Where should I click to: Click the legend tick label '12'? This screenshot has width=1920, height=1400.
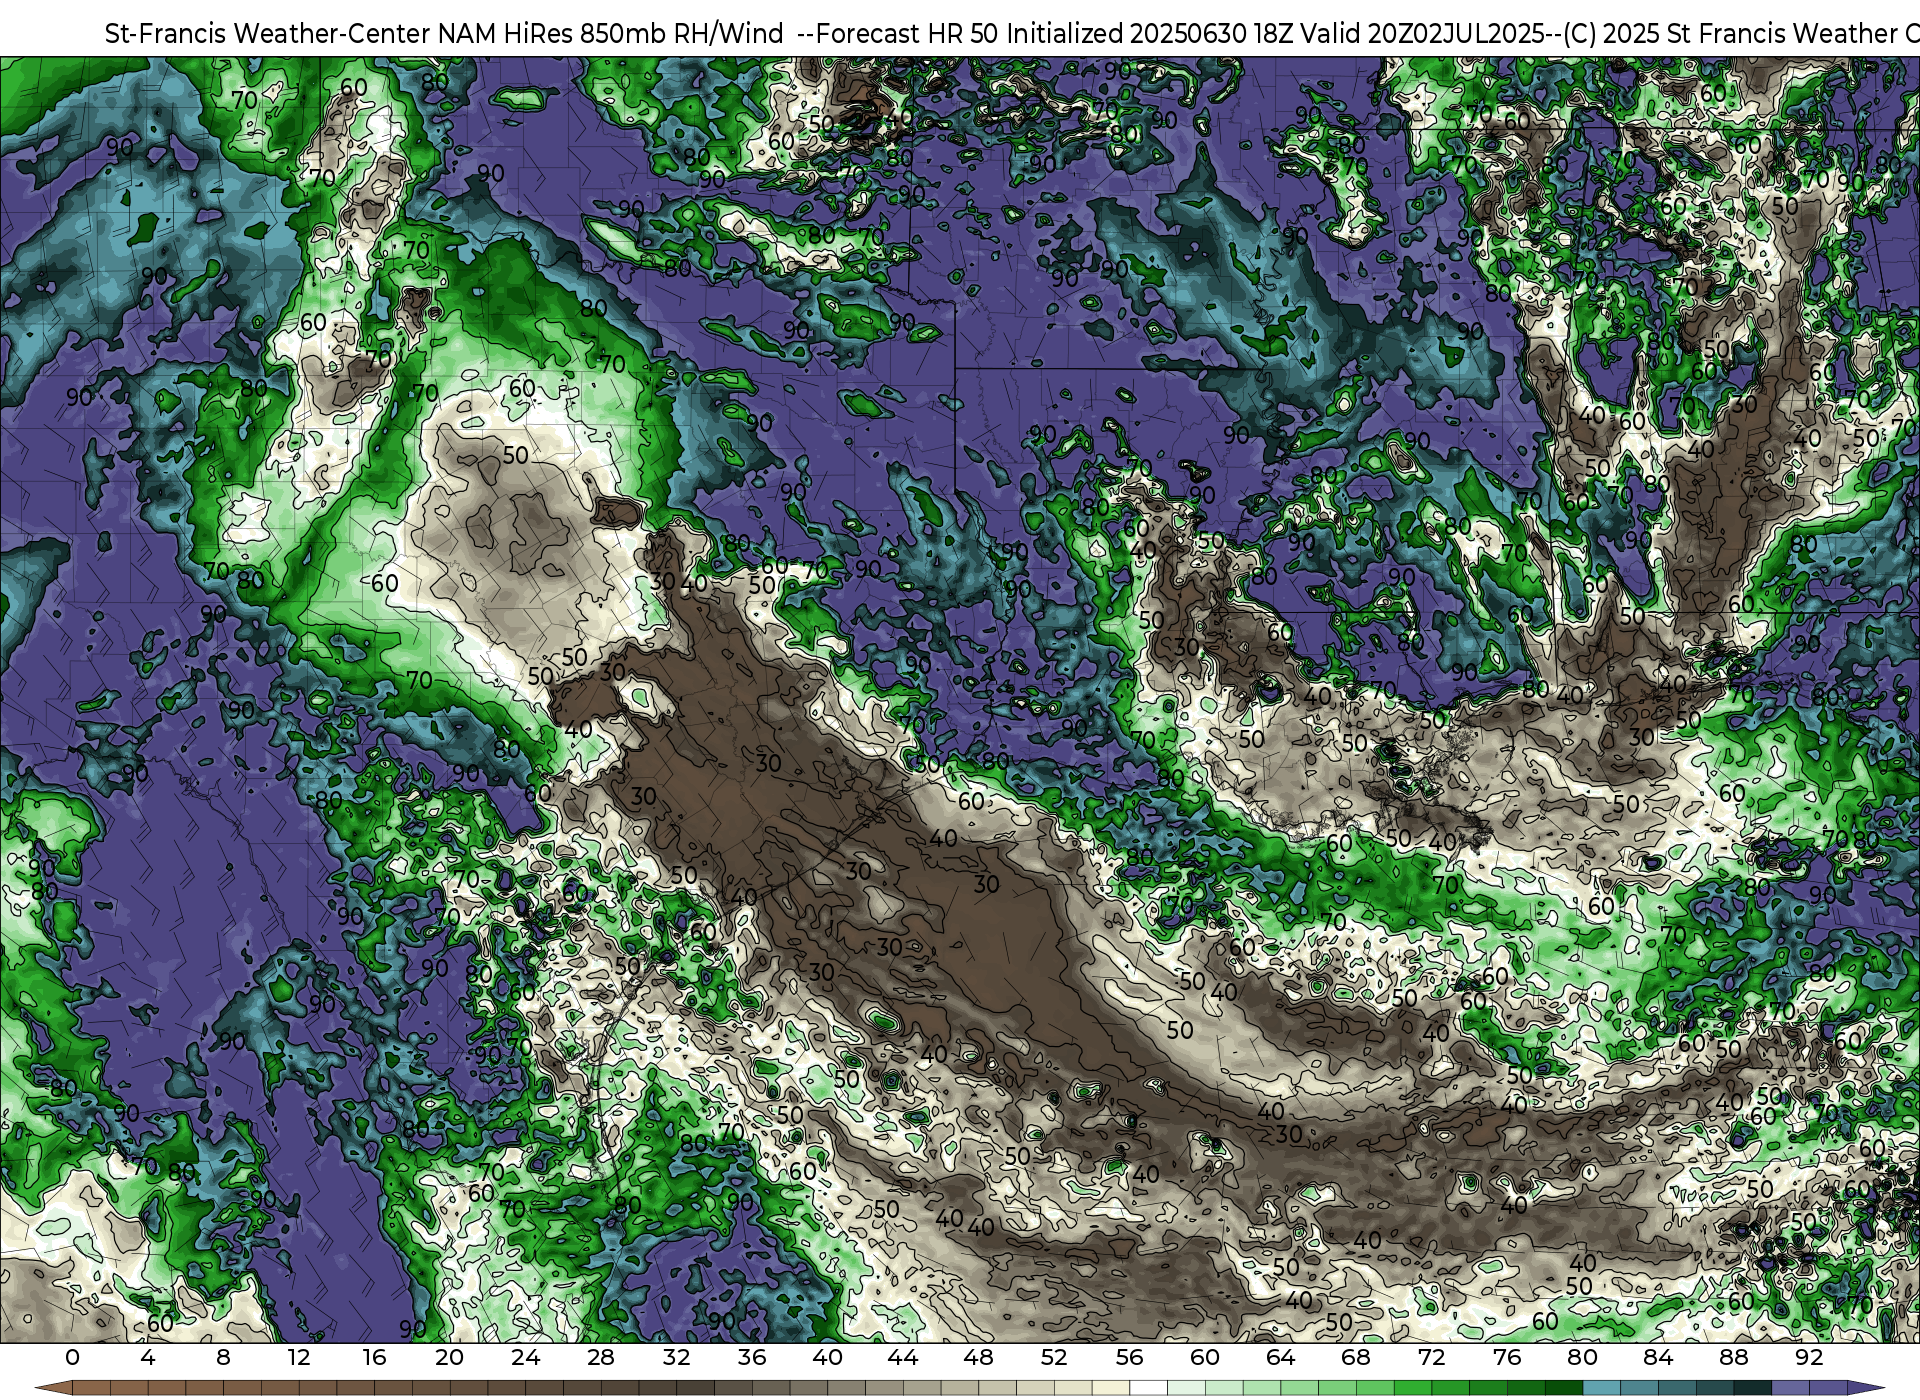(x=299, y=1357)
